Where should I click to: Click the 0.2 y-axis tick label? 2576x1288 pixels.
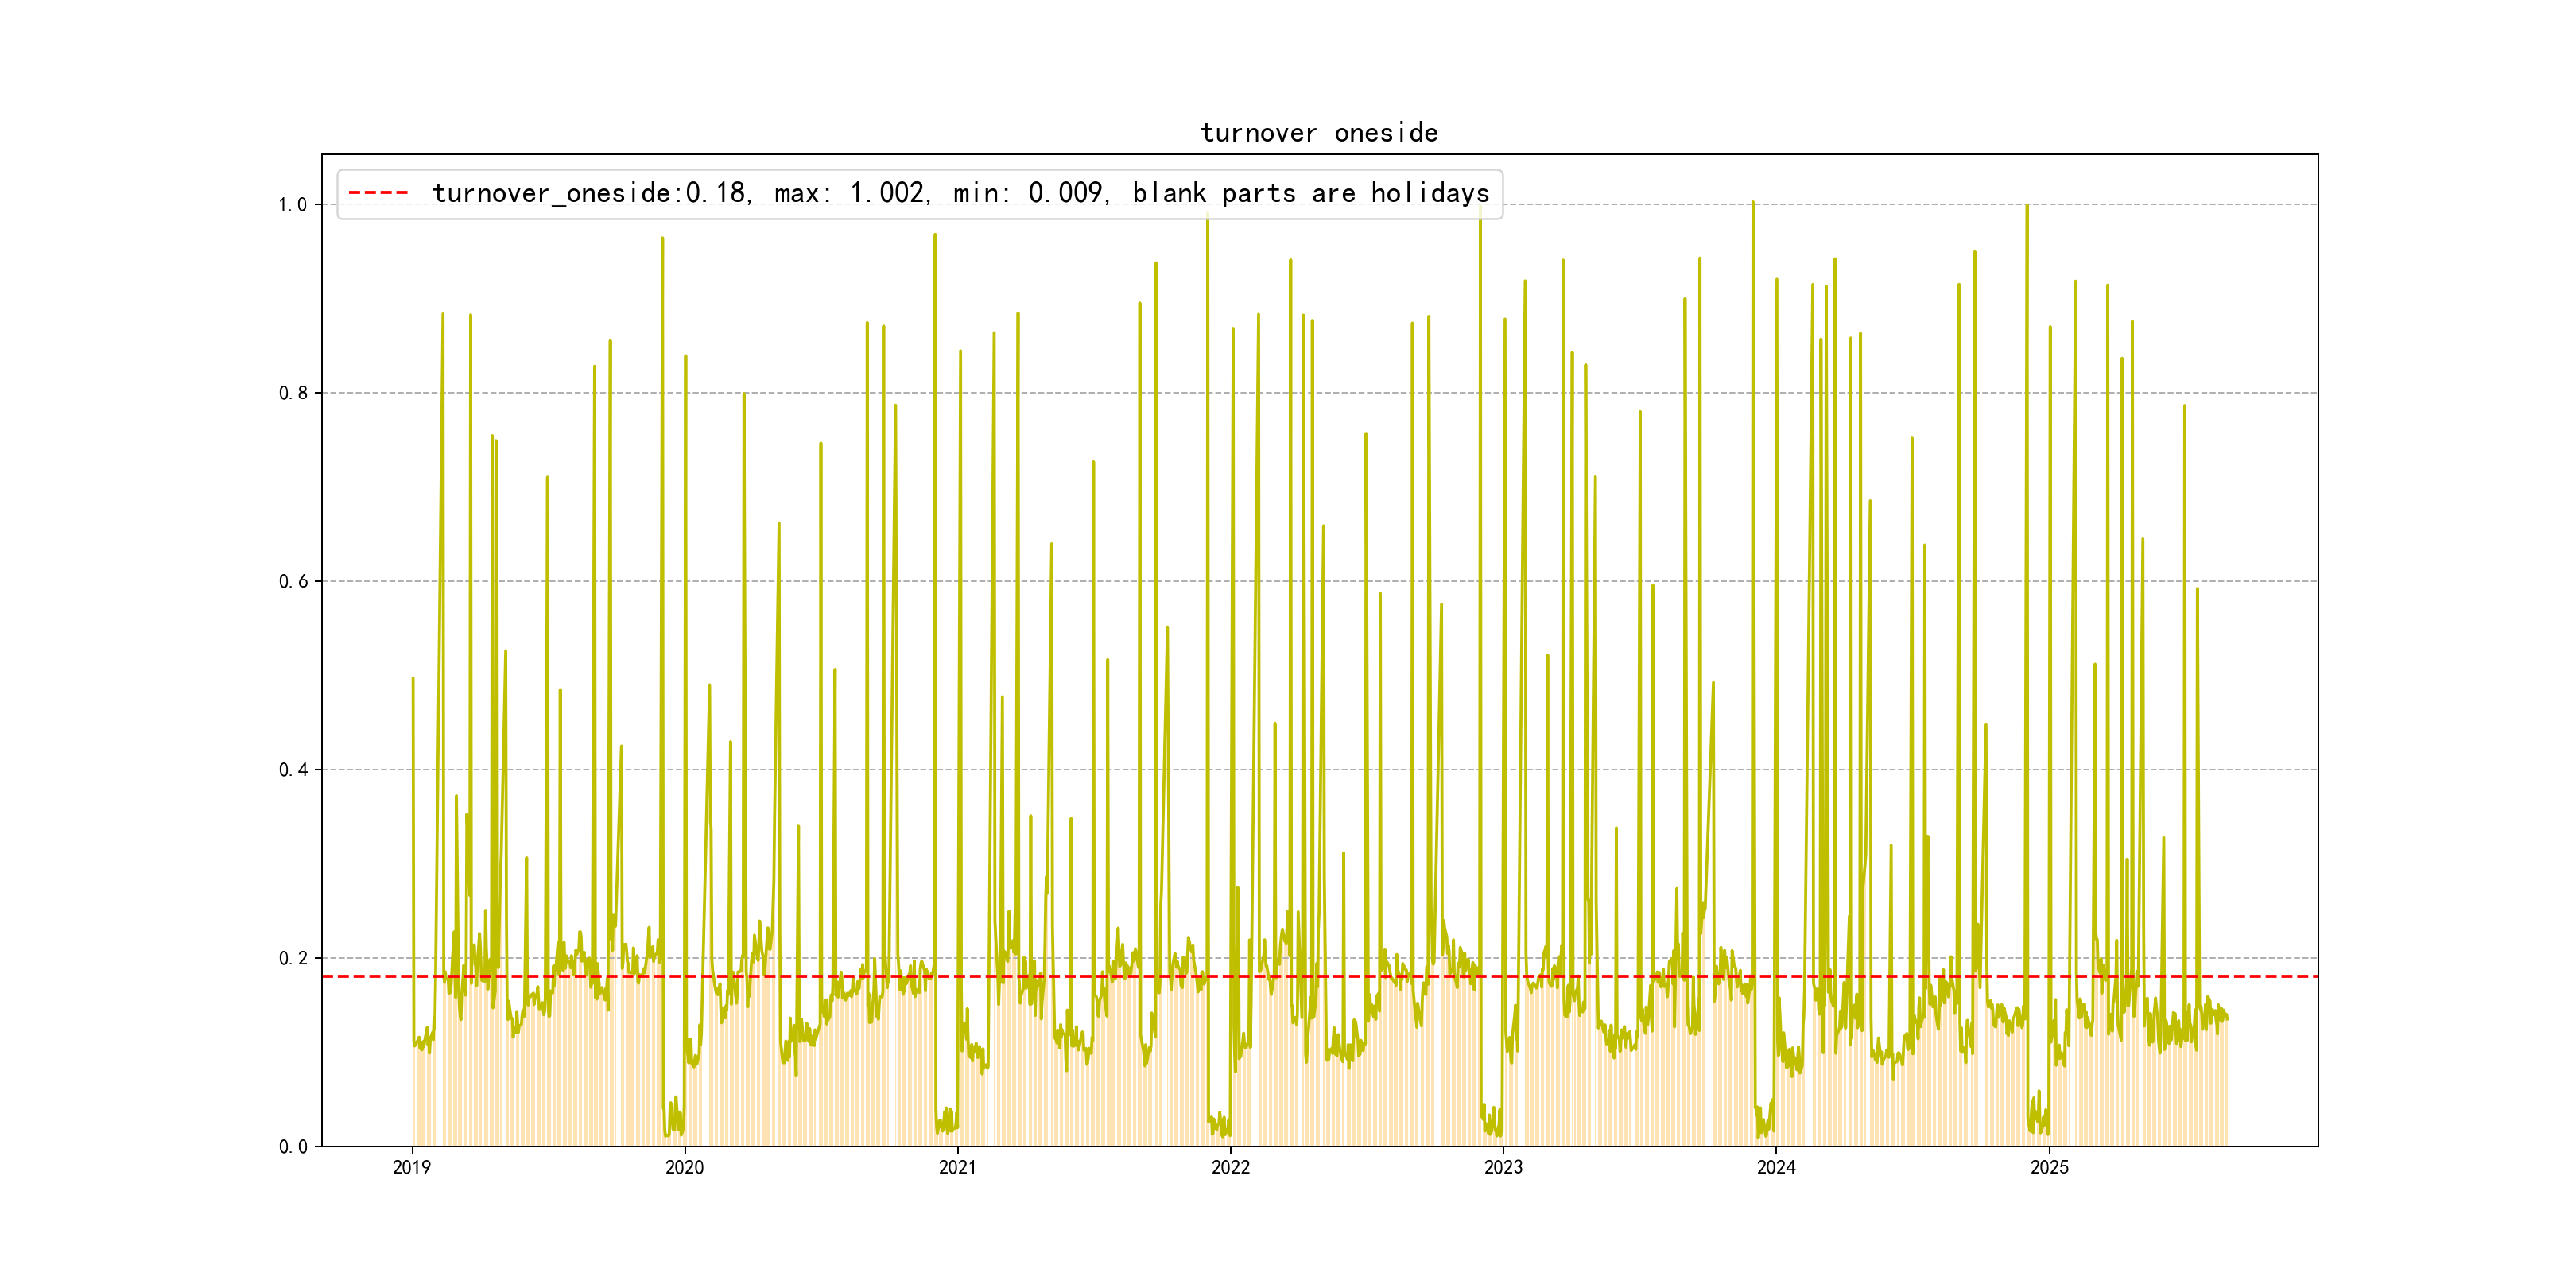292,958
